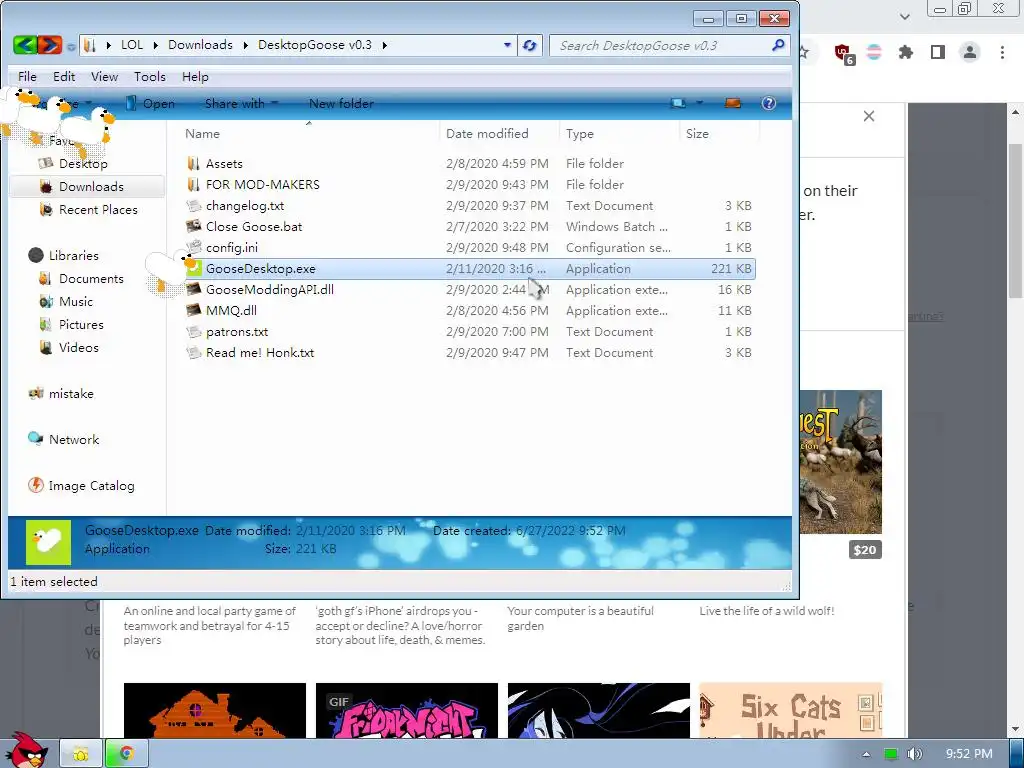This screenshot has width=1024, height=768.
Task: Select config.ini file name
Action: 232,248
